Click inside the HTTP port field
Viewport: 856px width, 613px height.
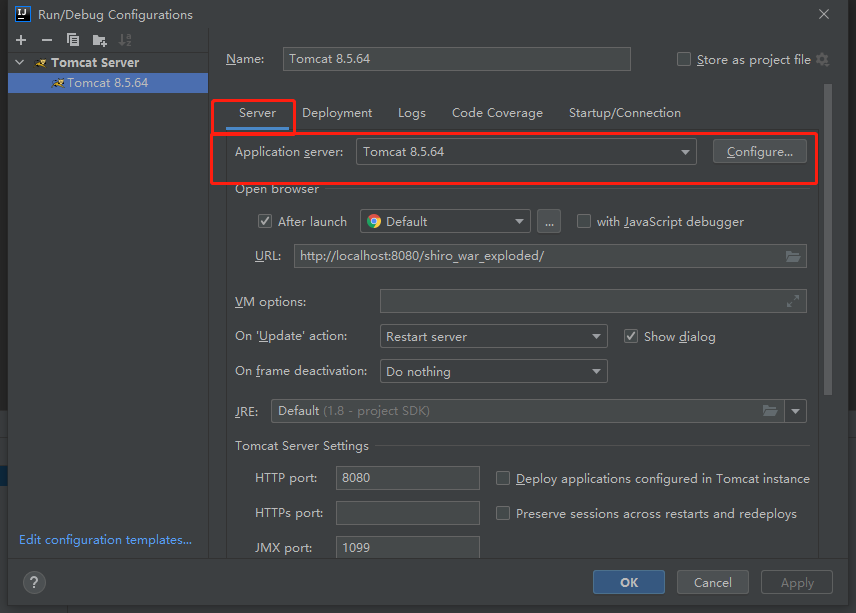click(407, 478)
